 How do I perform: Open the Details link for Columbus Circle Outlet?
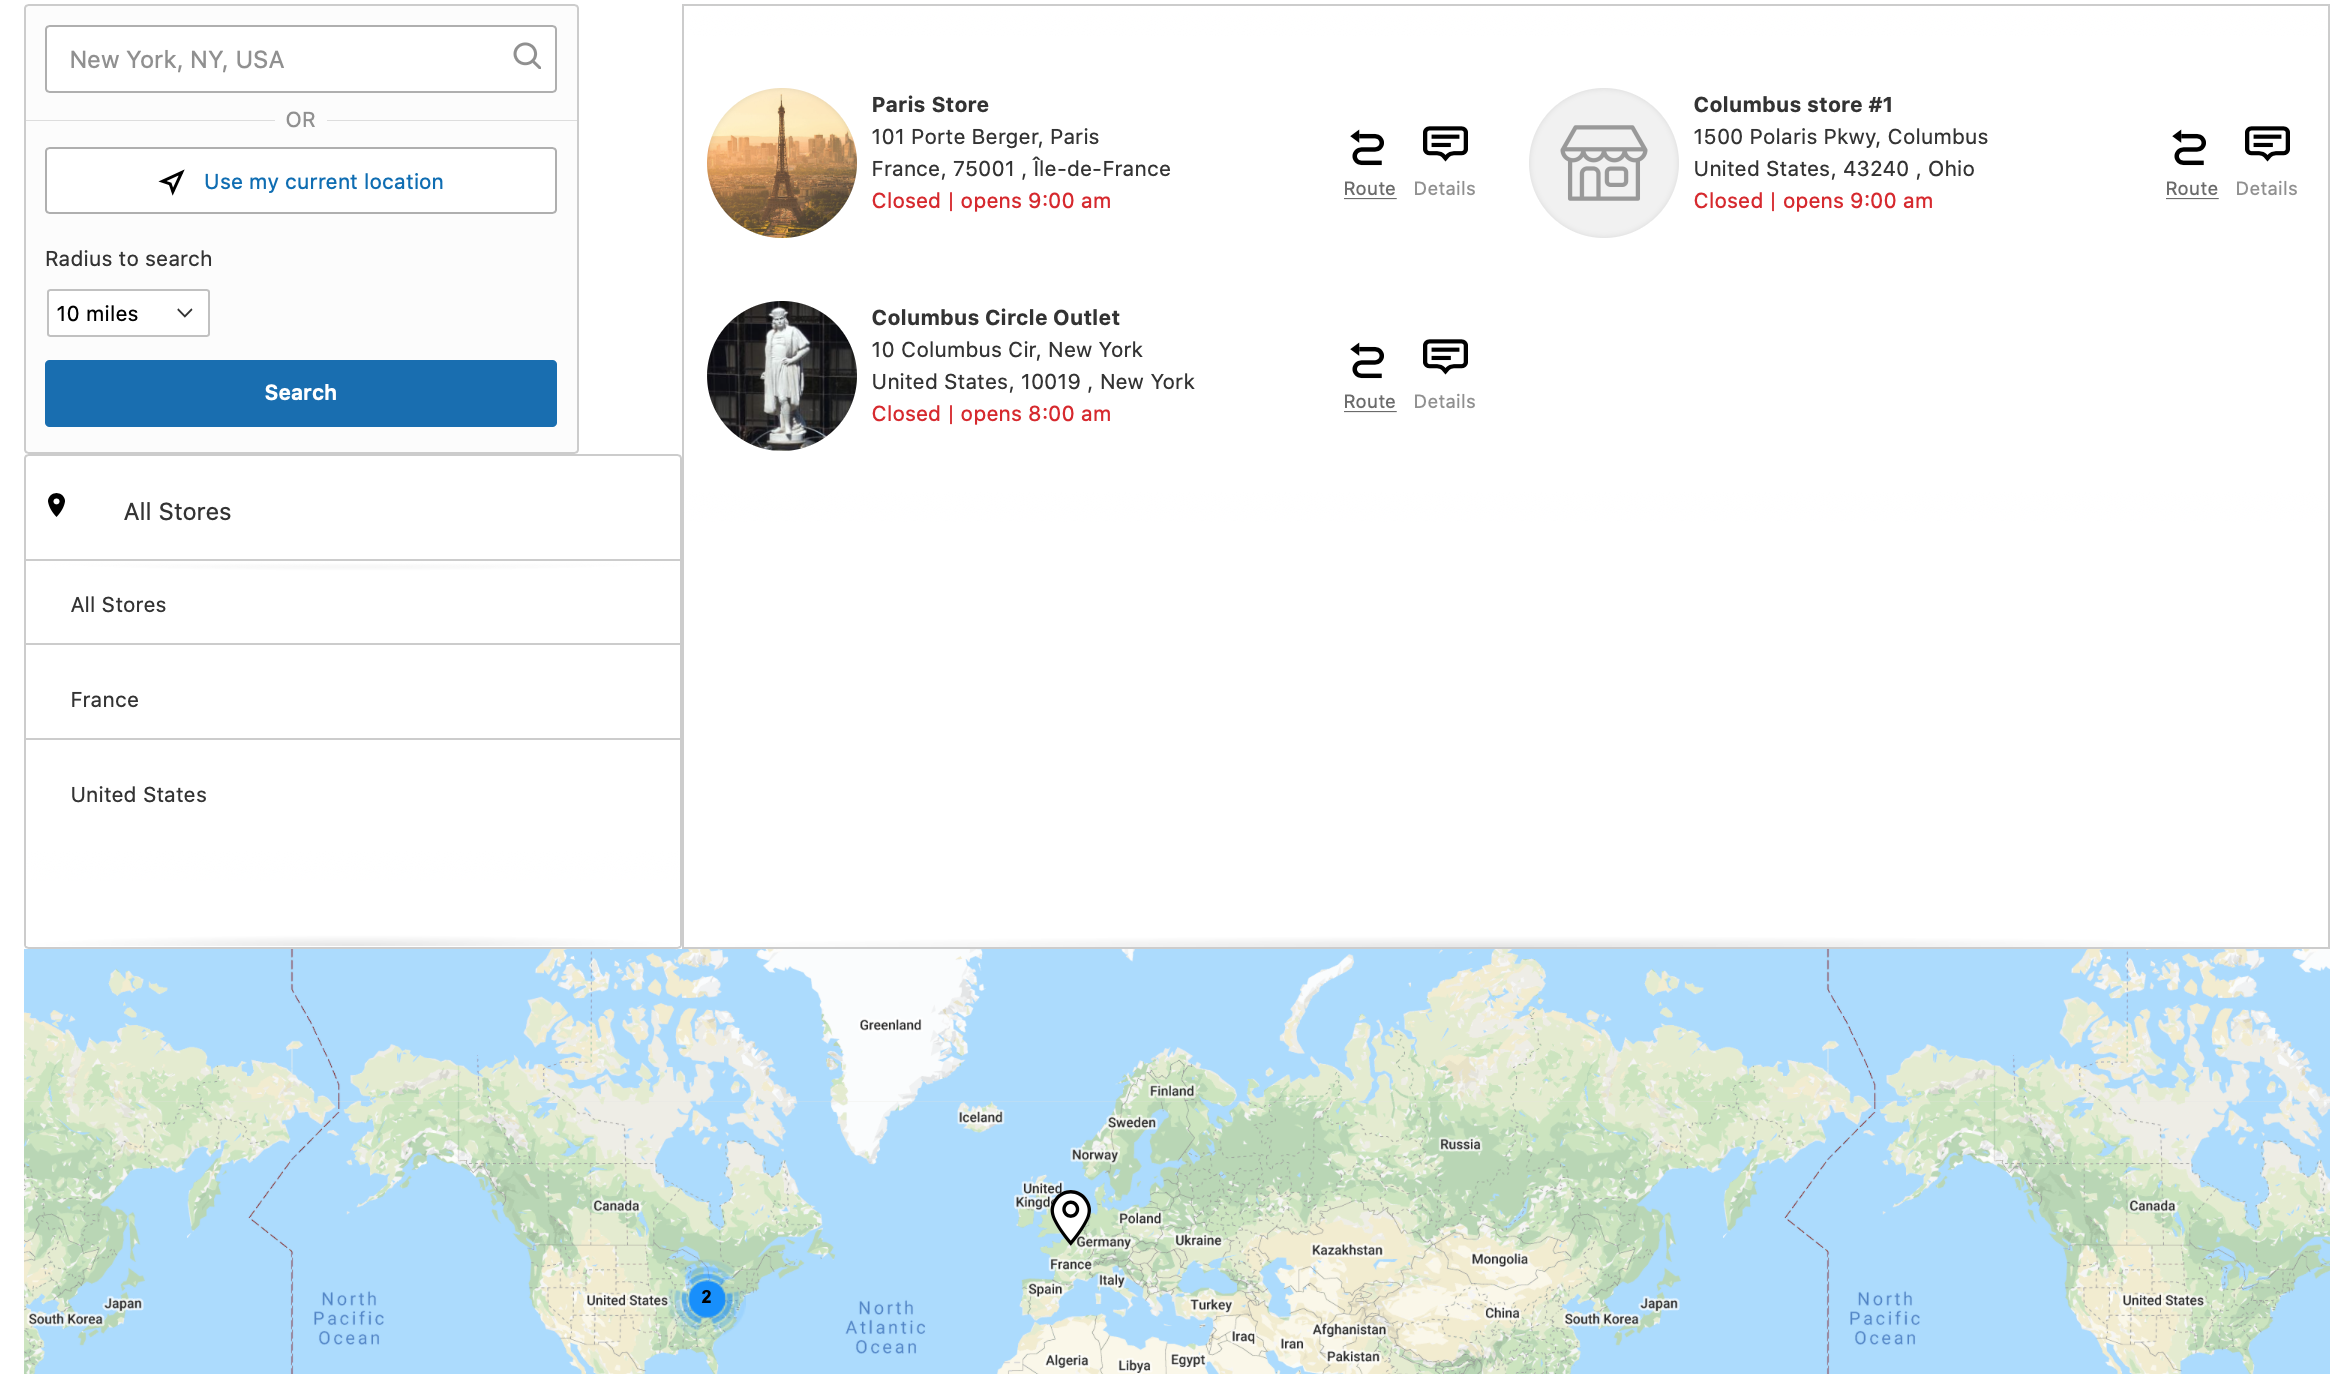[x=1444, y=402]
